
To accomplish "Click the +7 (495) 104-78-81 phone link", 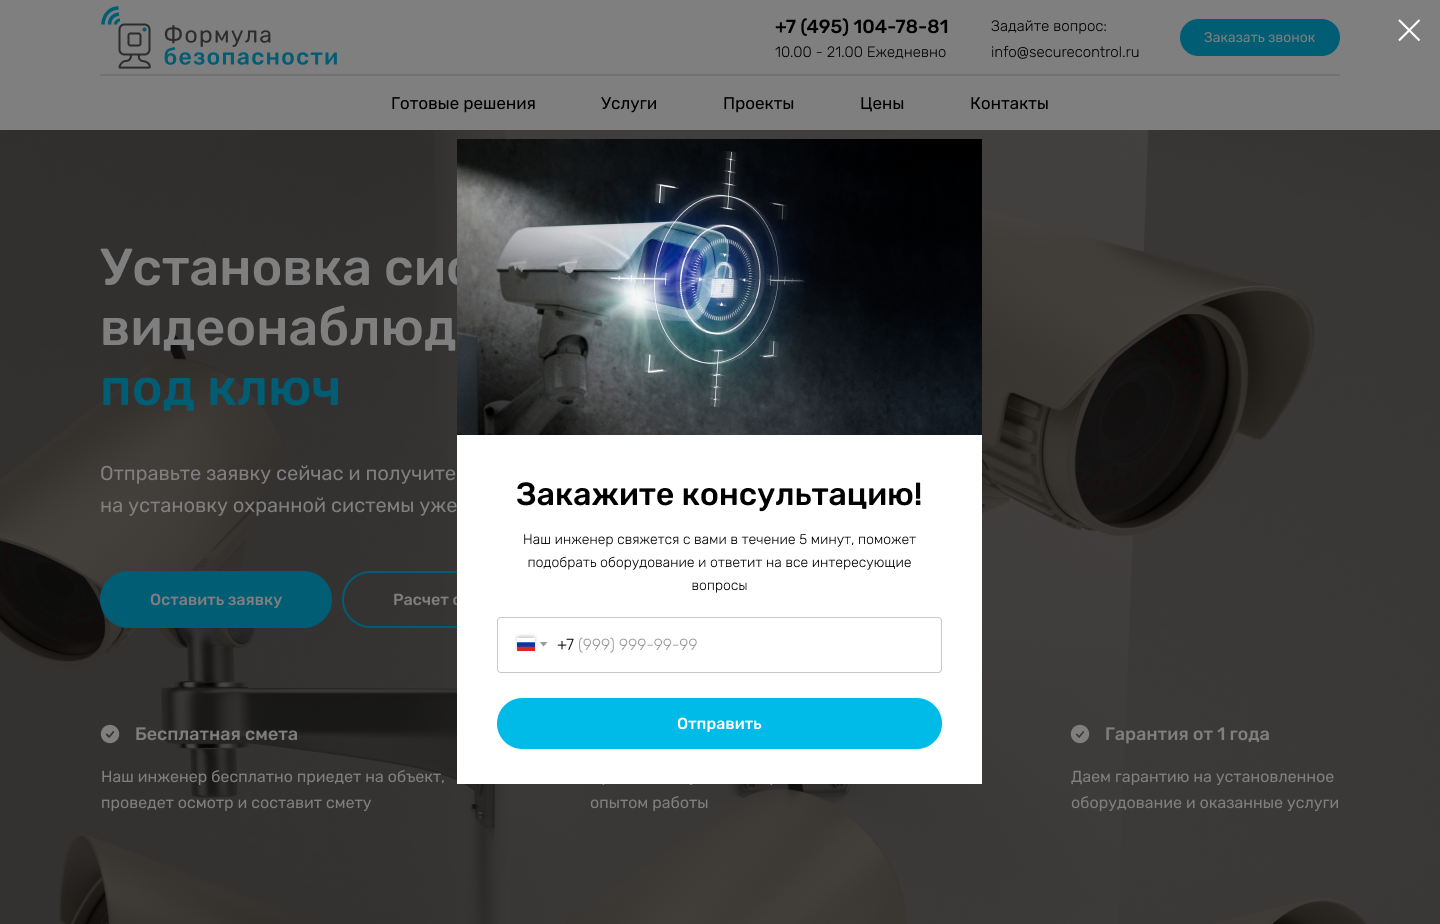I will [862, 27].
